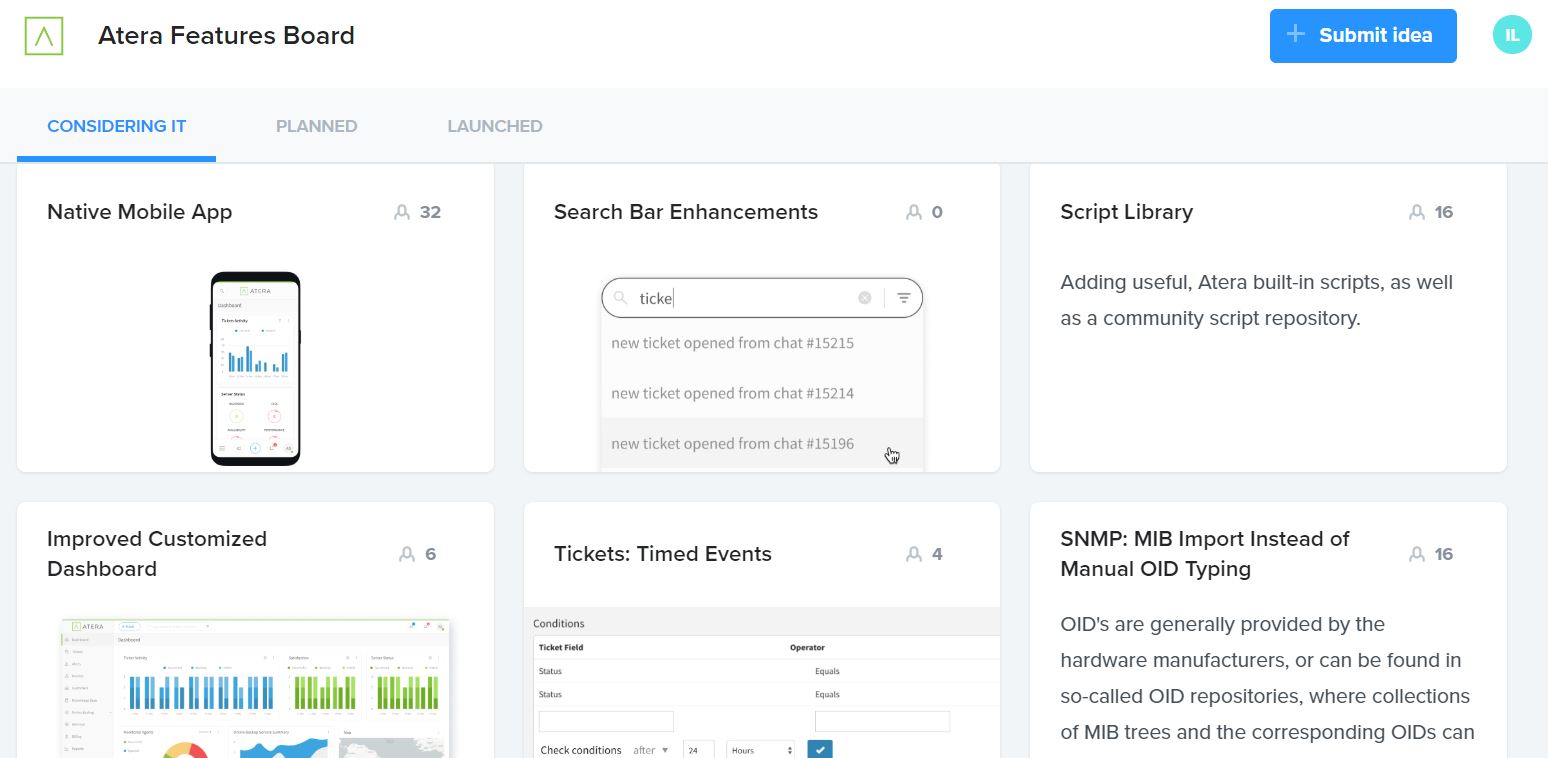
Task: Click the vote icon on Script Library
Action: [1417, 212]
